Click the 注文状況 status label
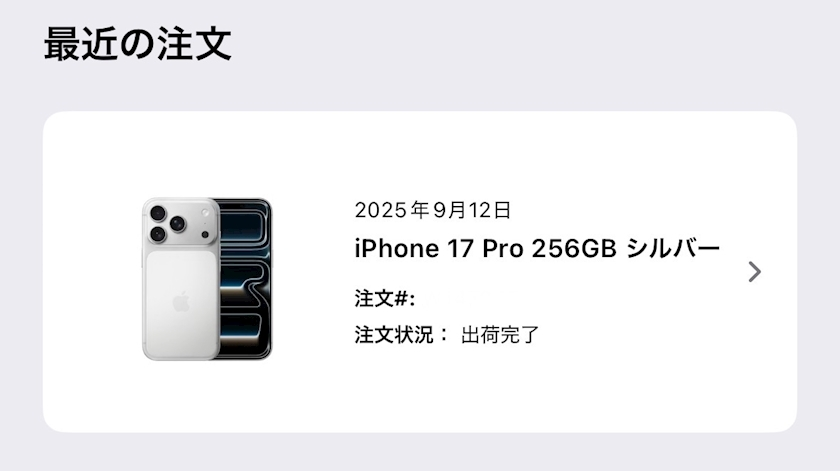The image size is (840, 471). click(x=394, y=334)
